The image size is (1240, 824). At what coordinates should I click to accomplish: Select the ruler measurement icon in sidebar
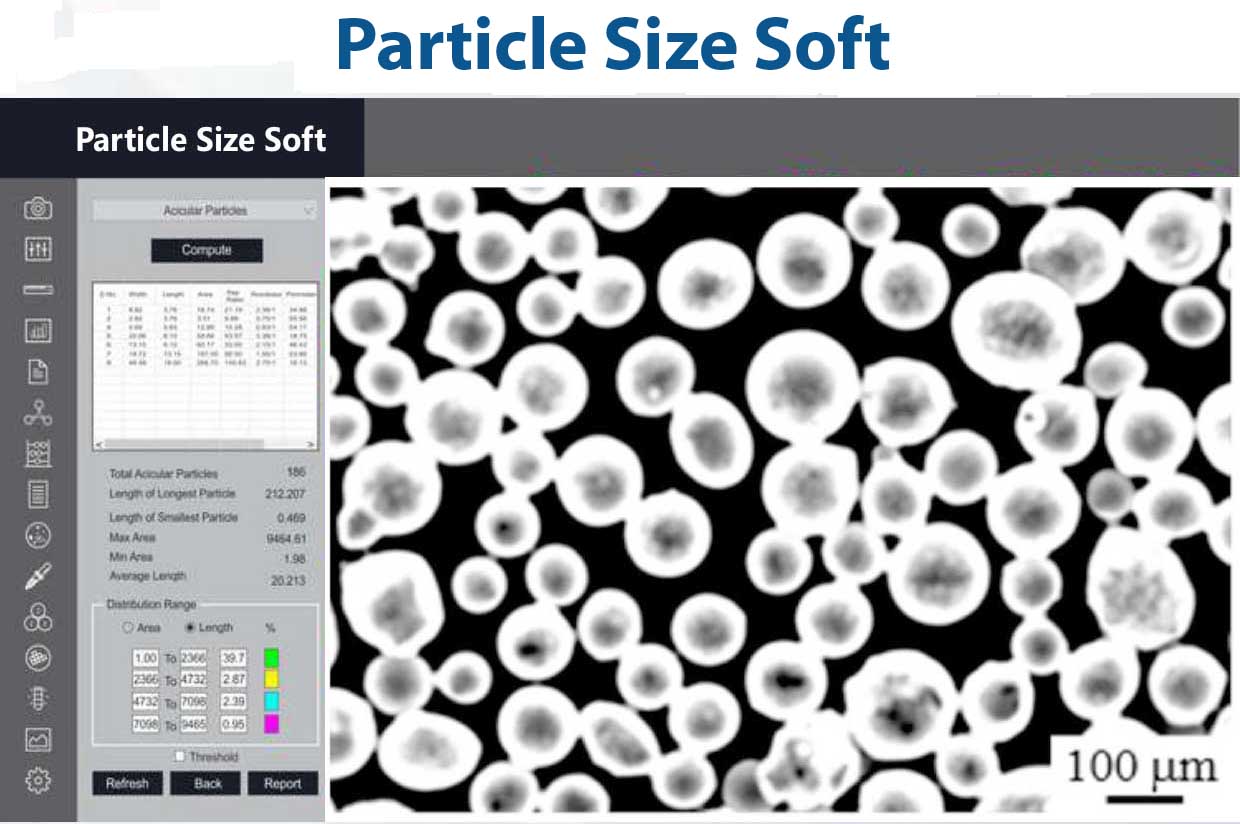coord(38,290)
